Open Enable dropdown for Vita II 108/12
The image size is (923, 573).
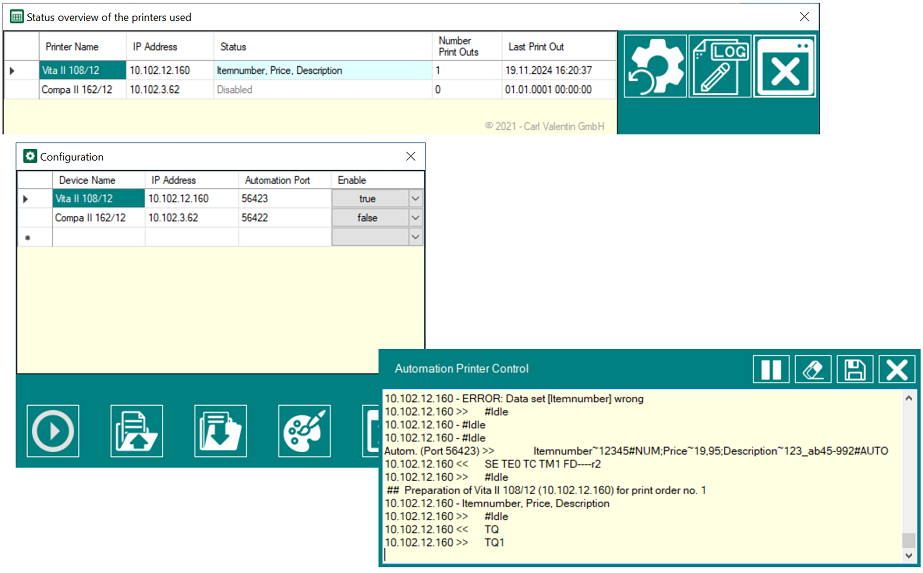pos(416,199)
